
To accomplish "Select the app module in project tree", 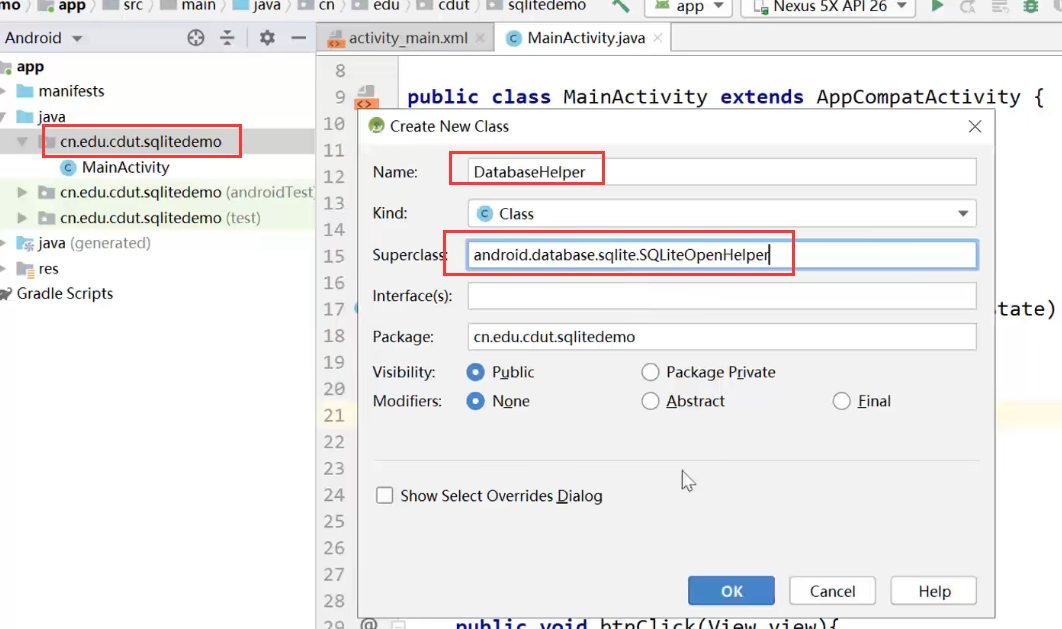I will 30,66.
